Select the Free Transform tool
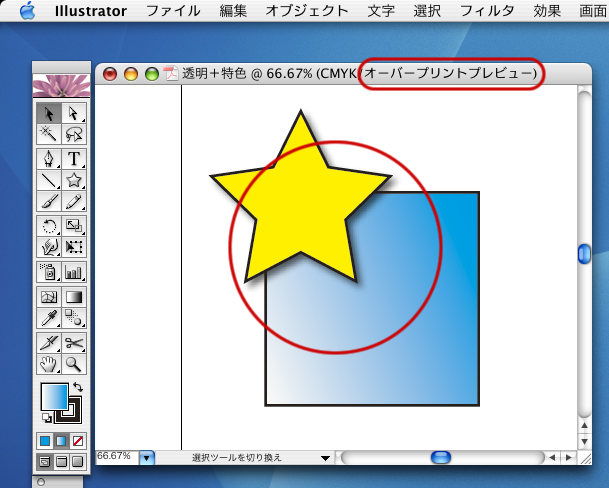 (x=74, y=247)
